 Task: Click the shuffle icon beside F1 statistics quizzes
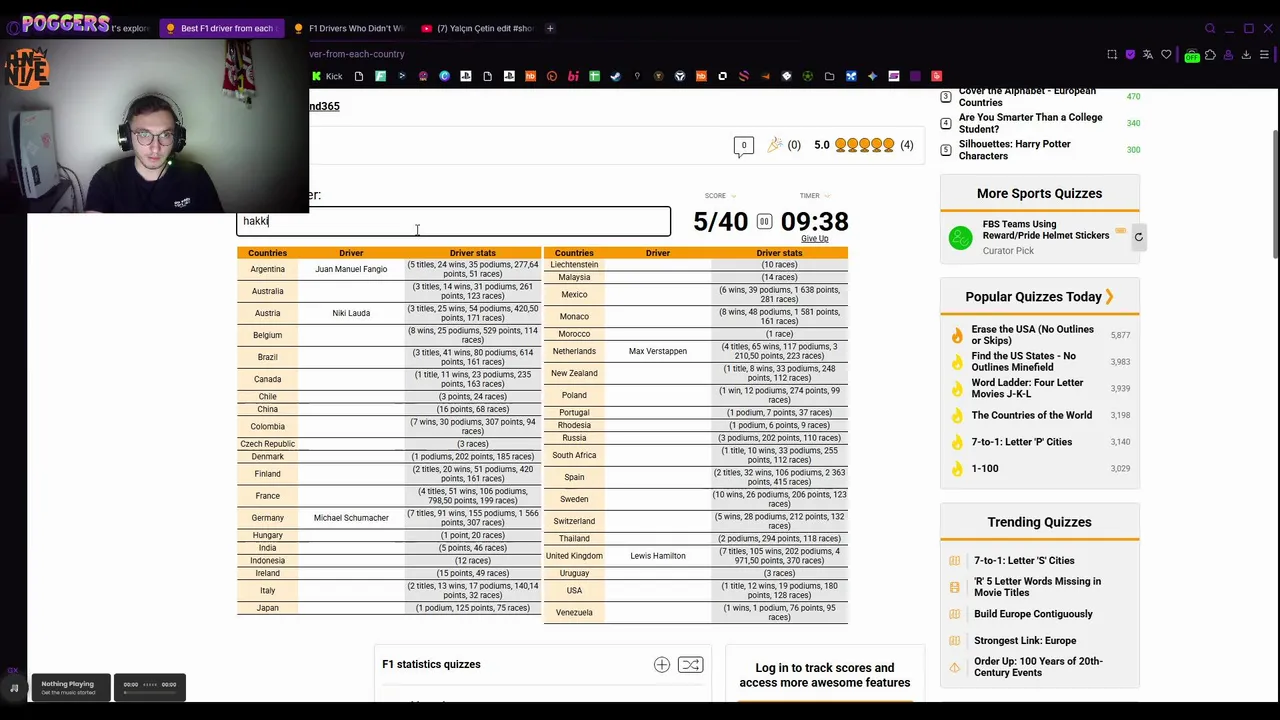(x=690, y=665)
